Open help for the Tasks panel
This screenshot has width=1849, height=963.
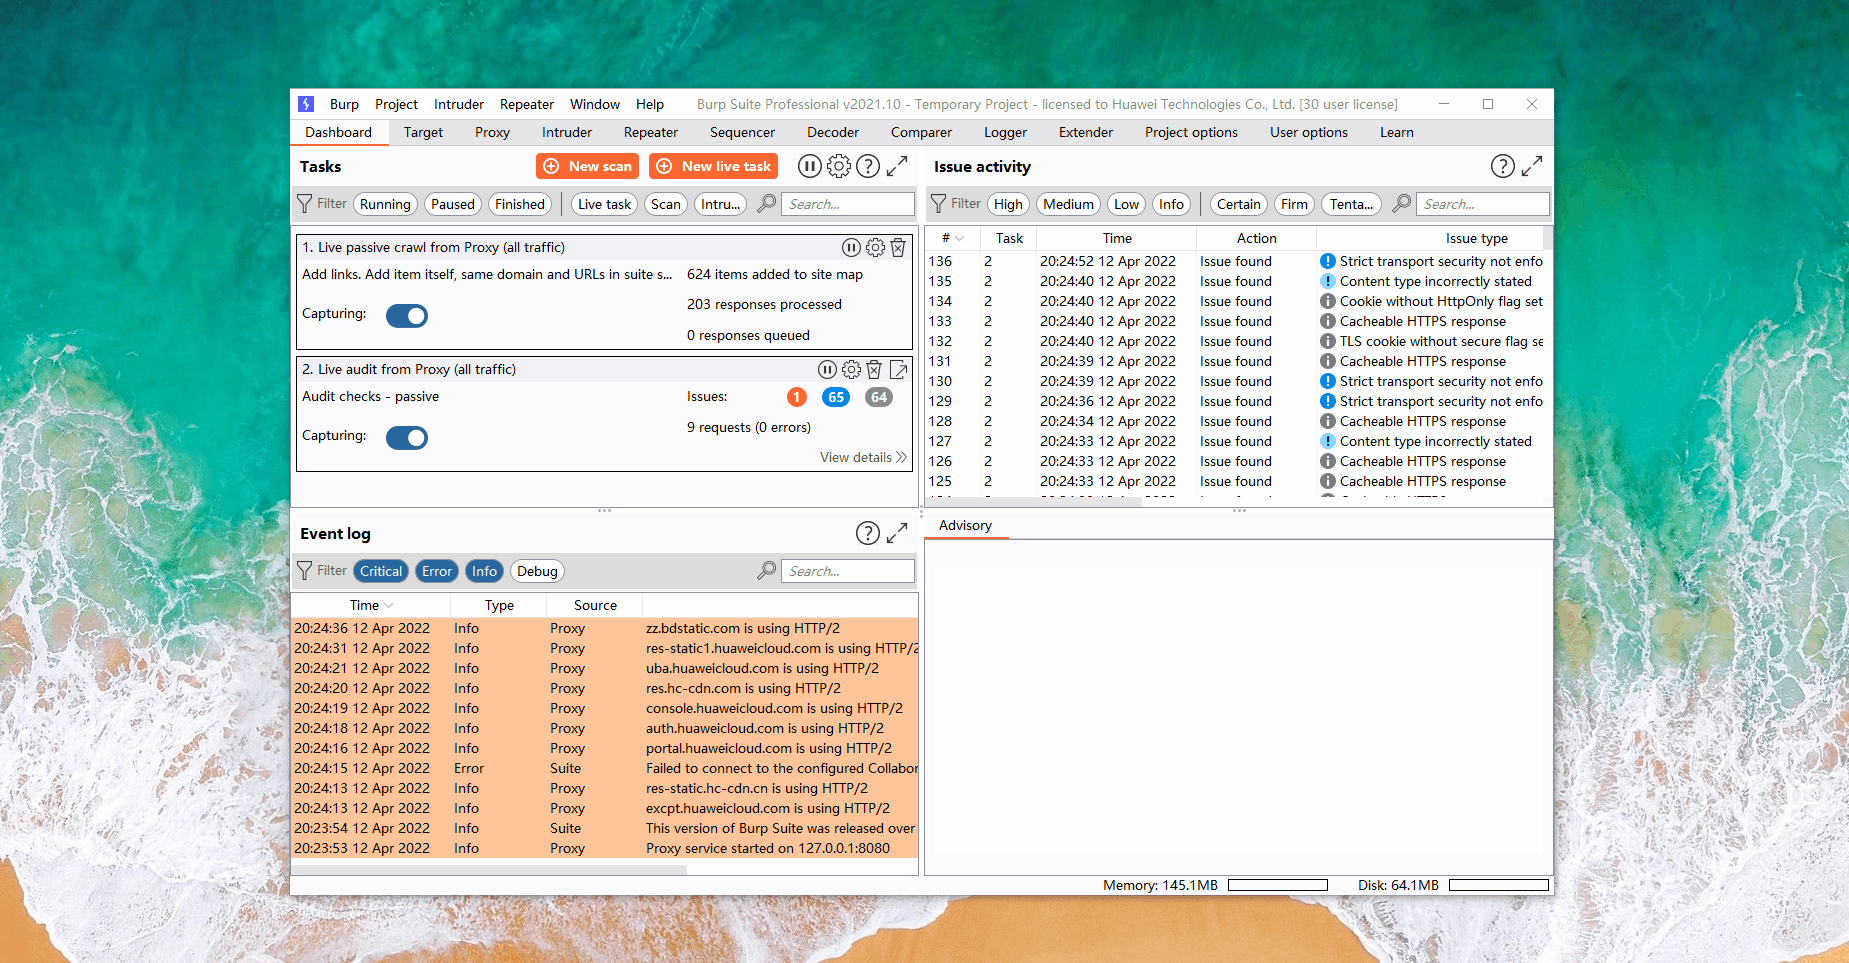coord(868,166)
